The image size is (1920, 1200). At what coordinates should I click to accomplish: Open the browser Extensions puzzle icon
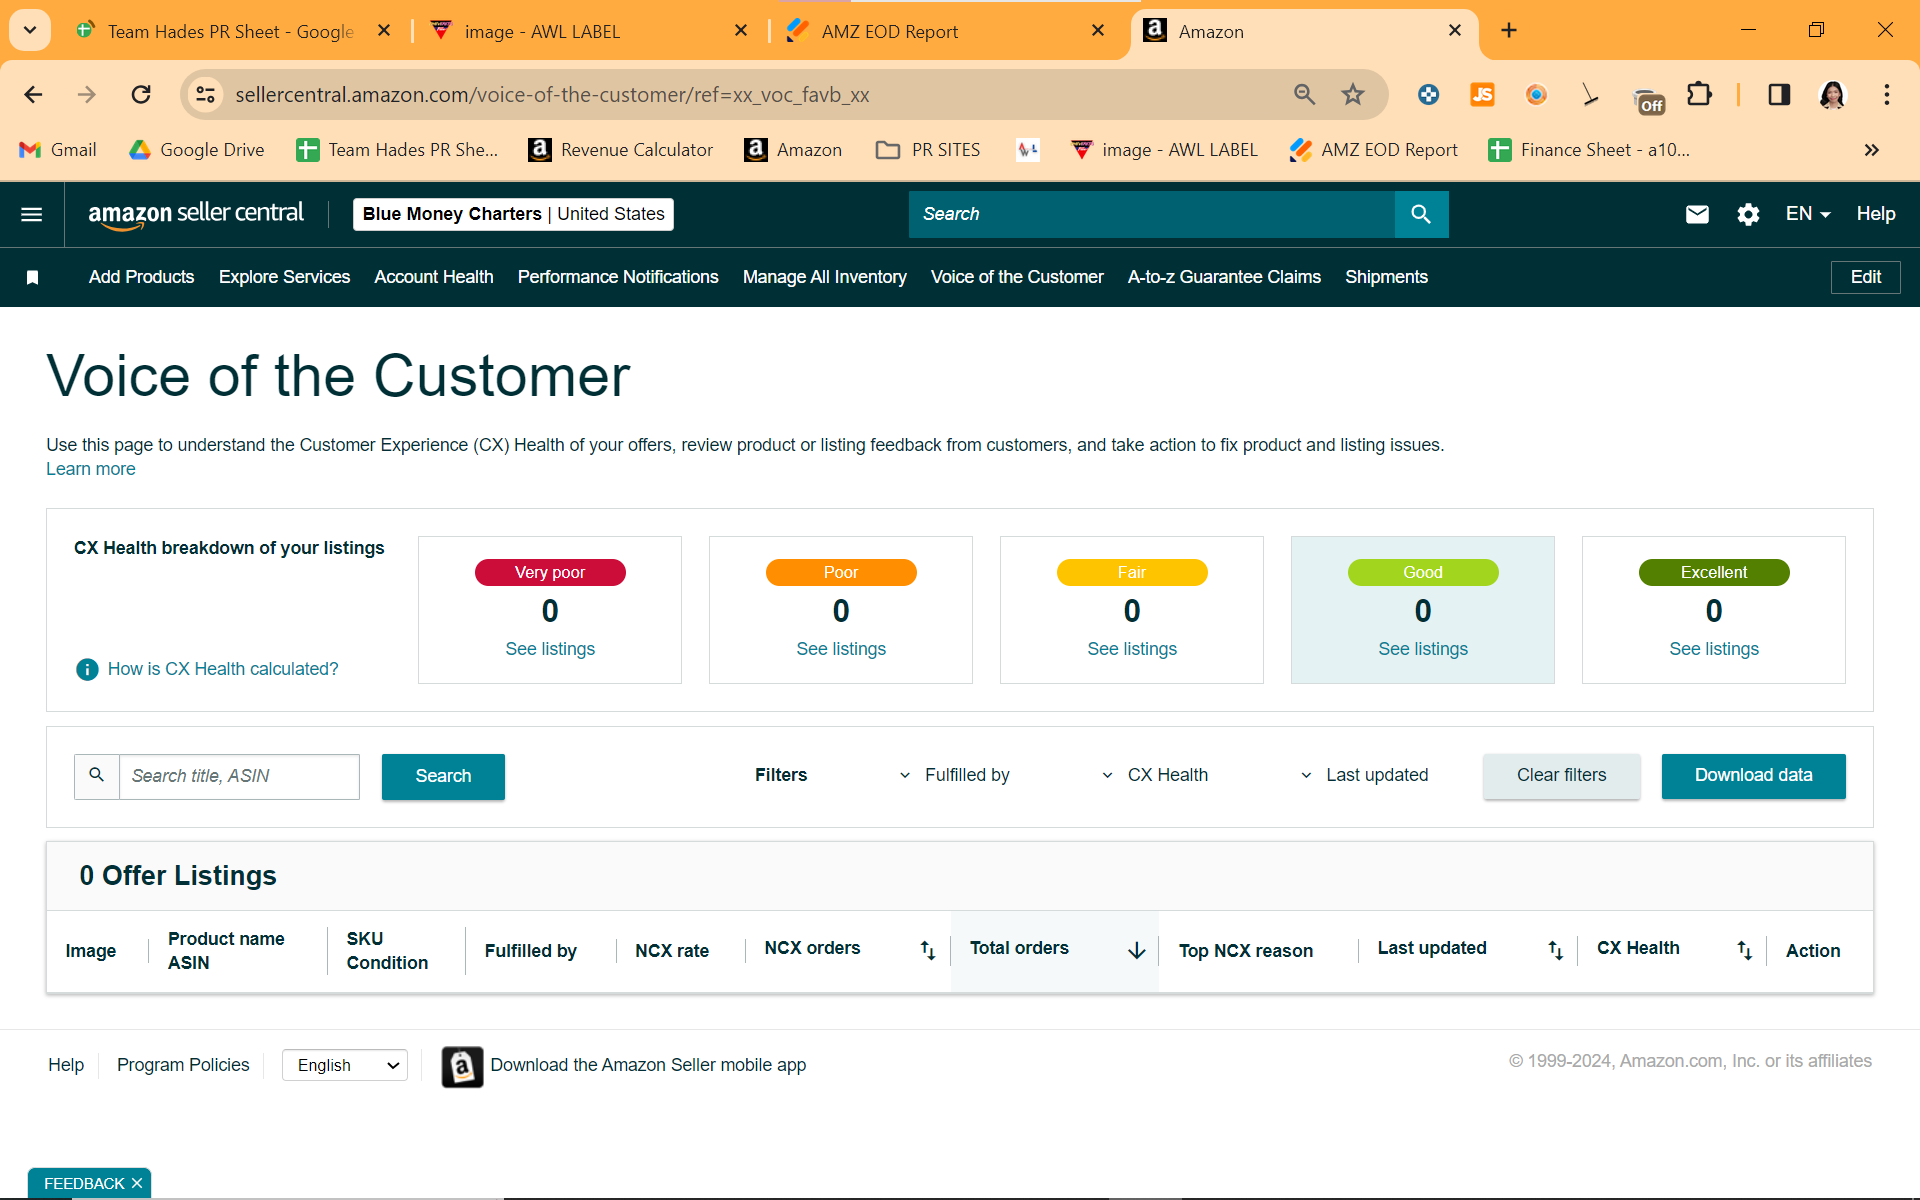pyautogui.click(x=1699, y=95)
